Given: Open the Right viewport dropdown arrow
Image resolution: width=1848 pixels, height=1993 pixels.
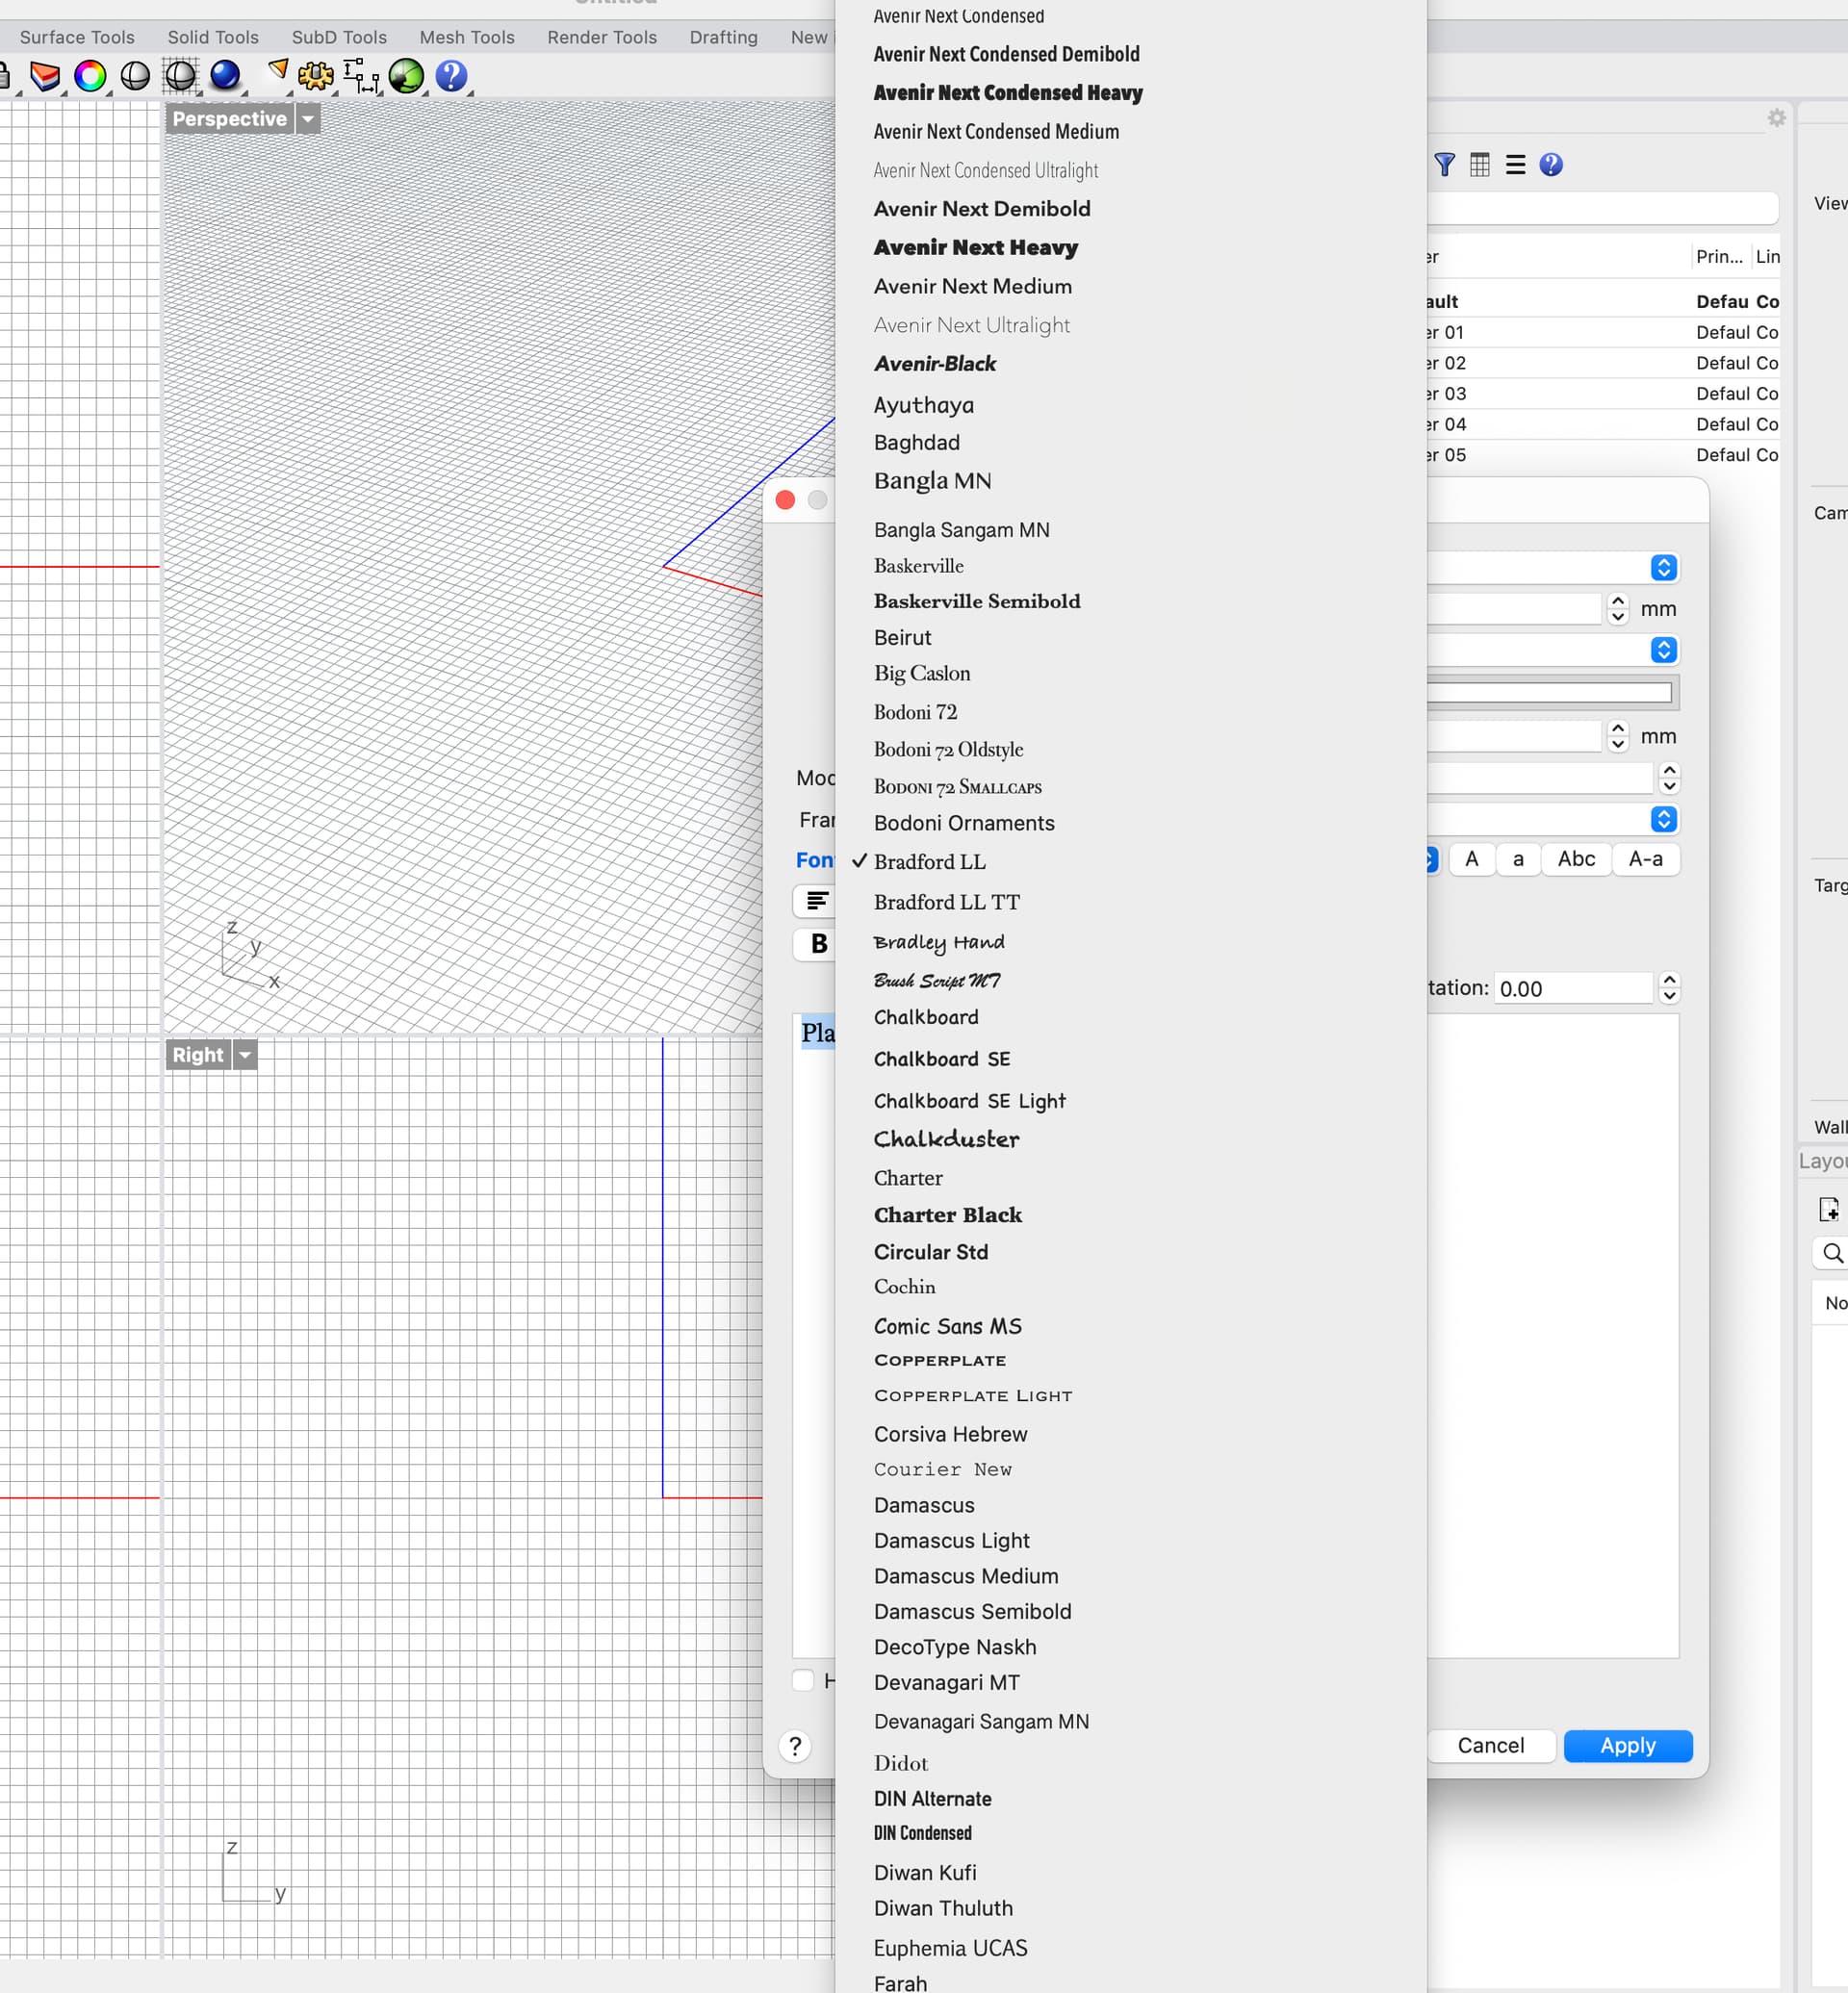Looking at the screenshot, I should (245, 1055).
